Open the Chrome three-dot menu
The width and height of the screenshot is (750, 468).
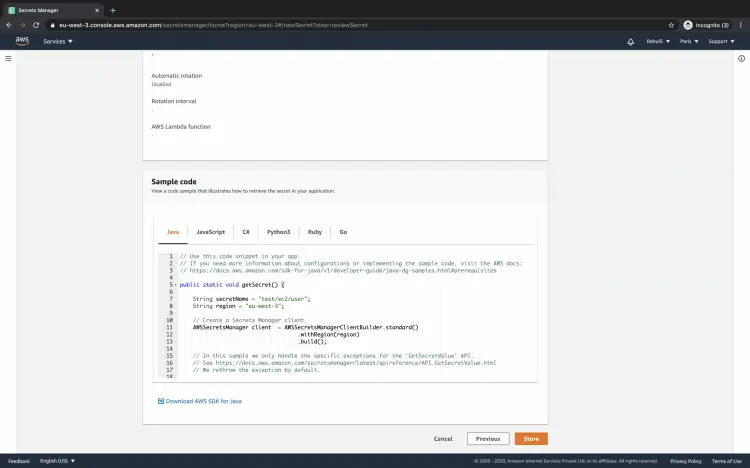(741, 25)
